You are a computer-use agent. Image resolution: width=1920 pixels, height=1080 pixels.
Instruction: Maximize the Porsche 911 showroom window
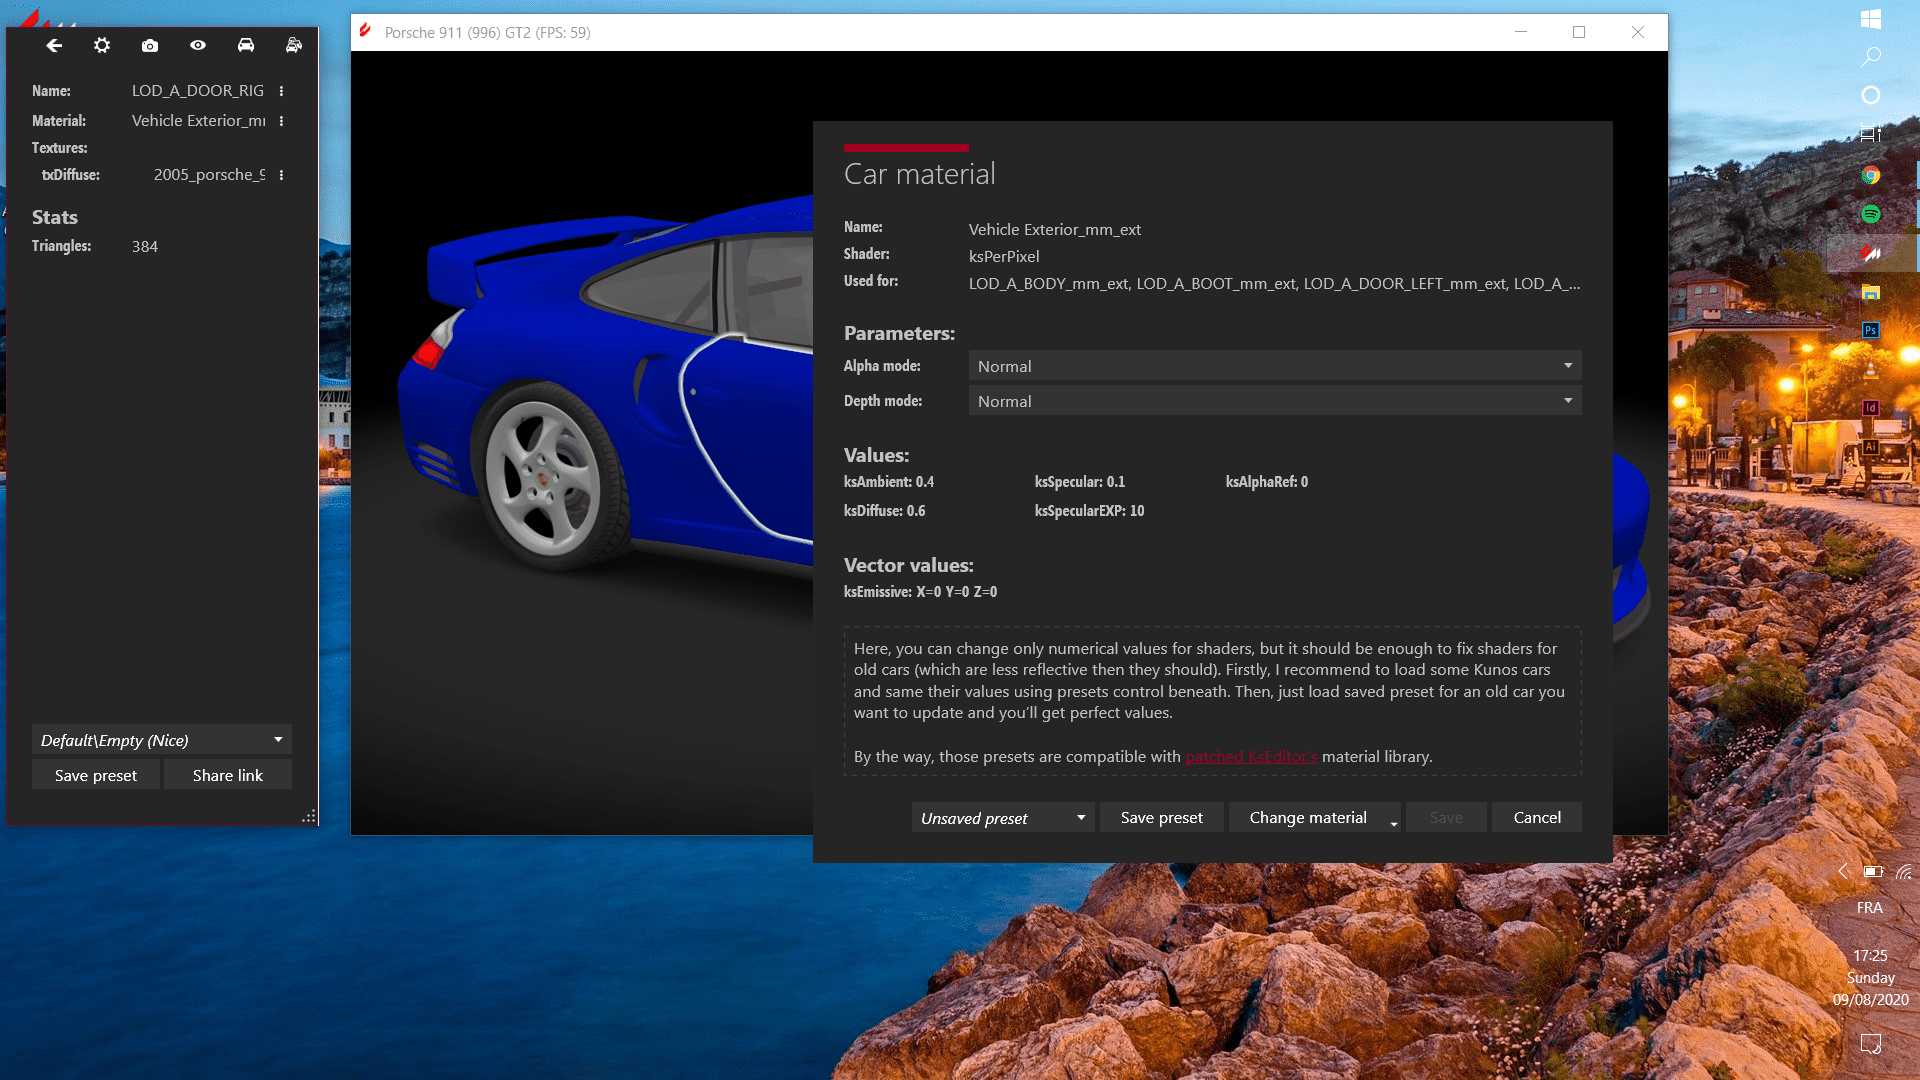tap(1579, 32)
